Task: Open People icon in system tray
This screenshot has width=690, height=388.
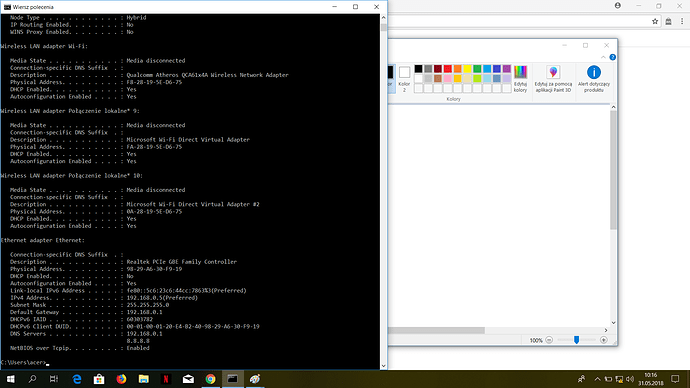Action: (581, 379)
